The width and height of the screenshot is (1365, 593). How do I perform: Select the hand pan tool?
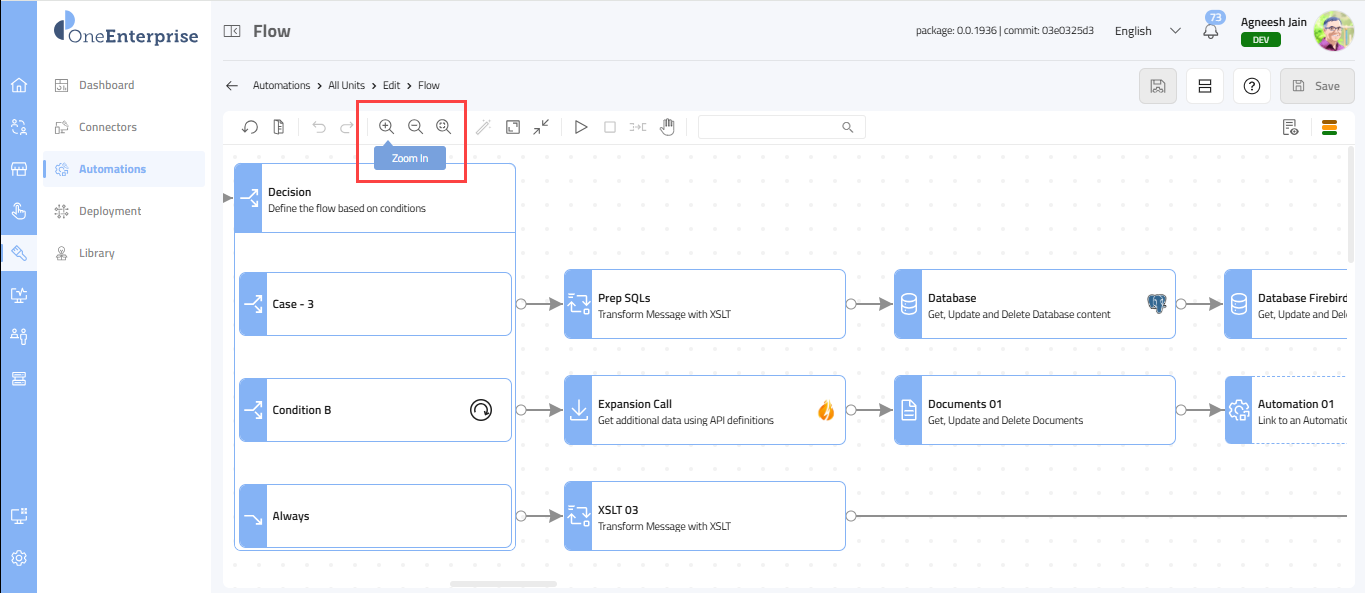click(x=667, y=127)
